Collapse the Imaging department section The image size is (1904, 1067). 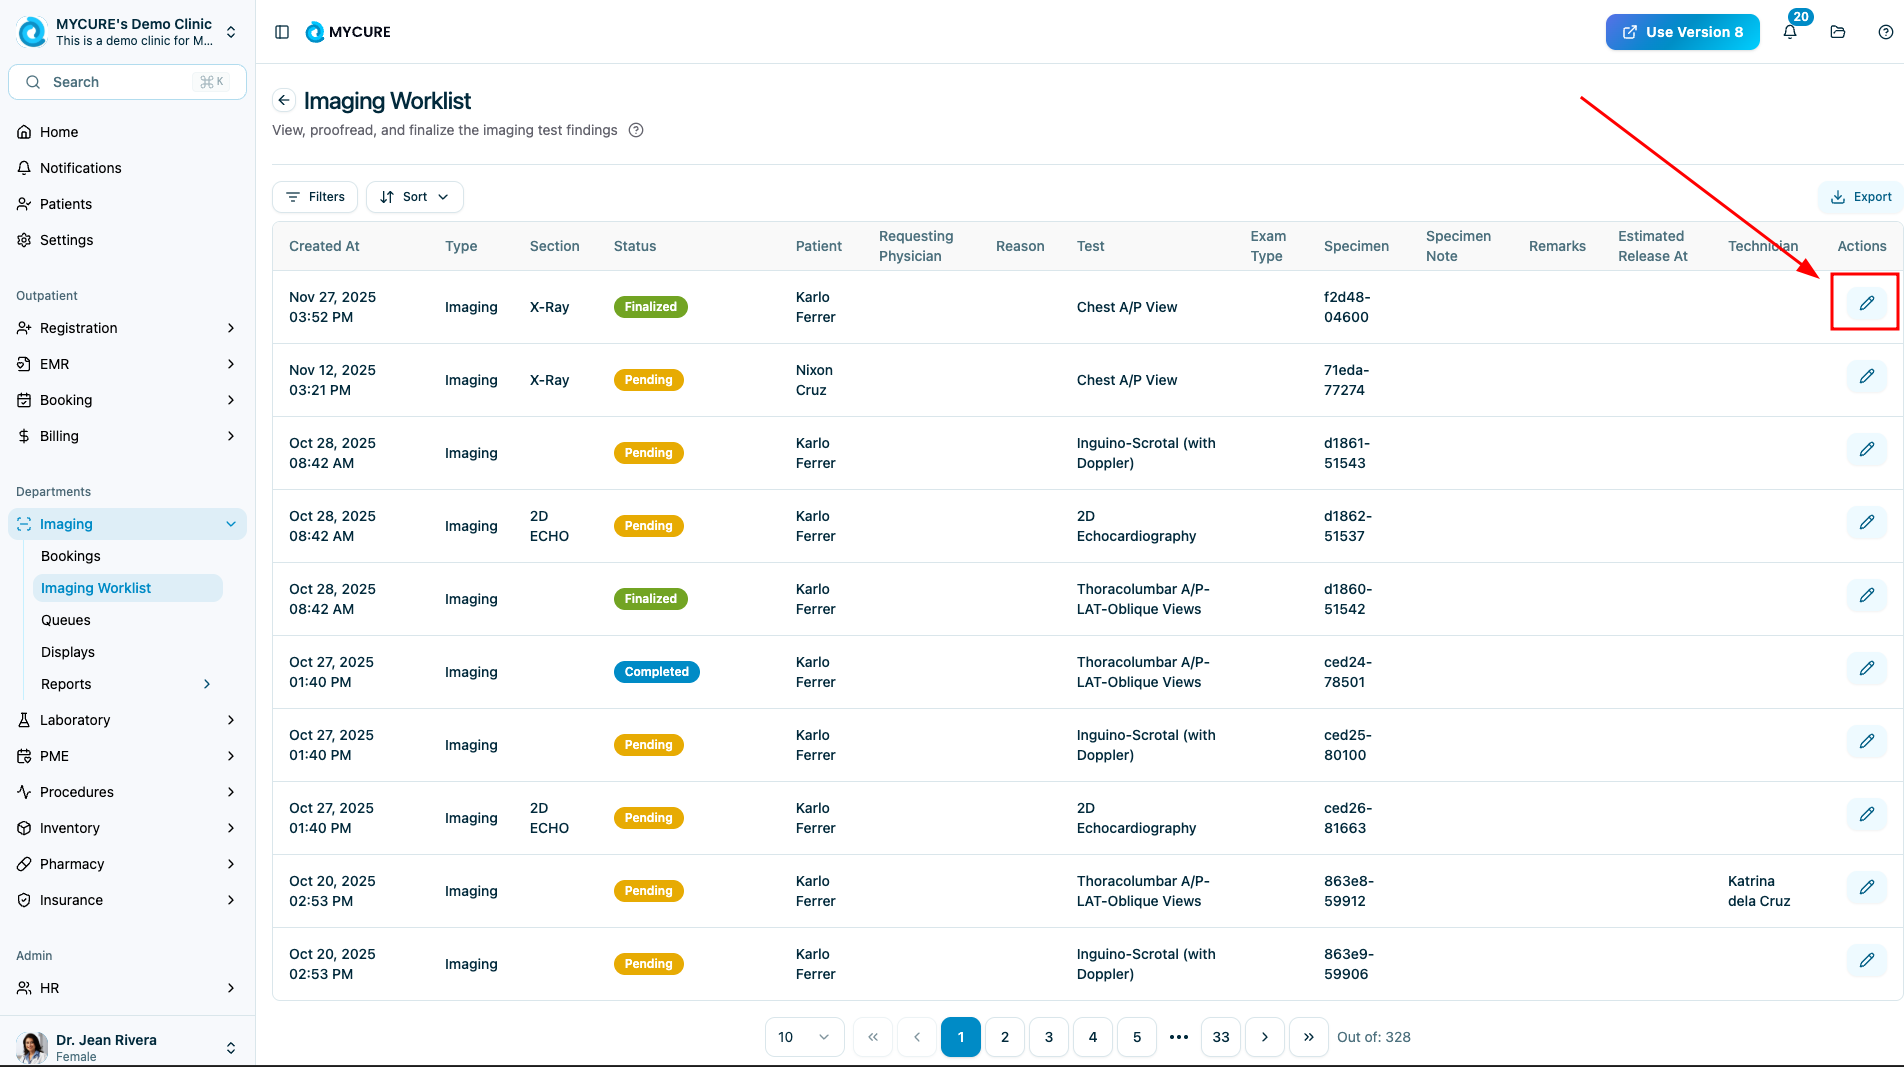pyautogui.click(x=230, y=524)
